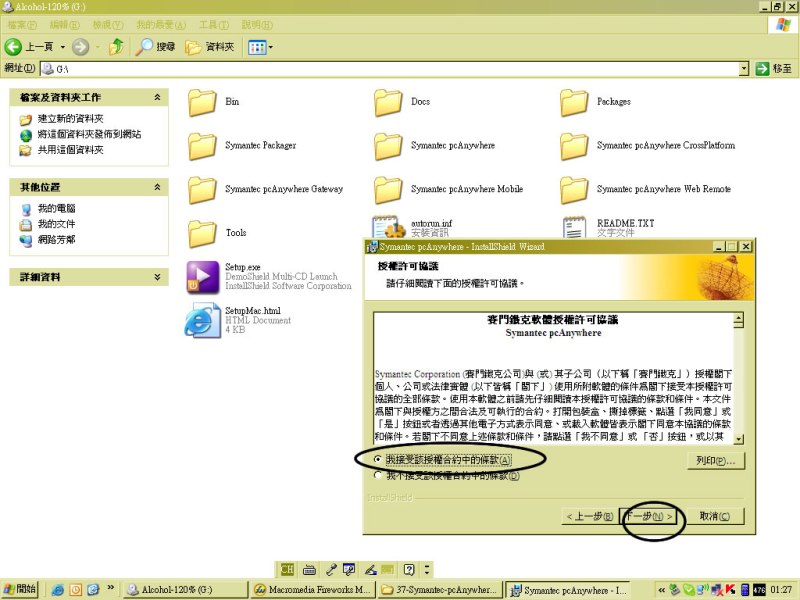
Task: Click the orange clock quick launch icon
Action: [76, 590]
